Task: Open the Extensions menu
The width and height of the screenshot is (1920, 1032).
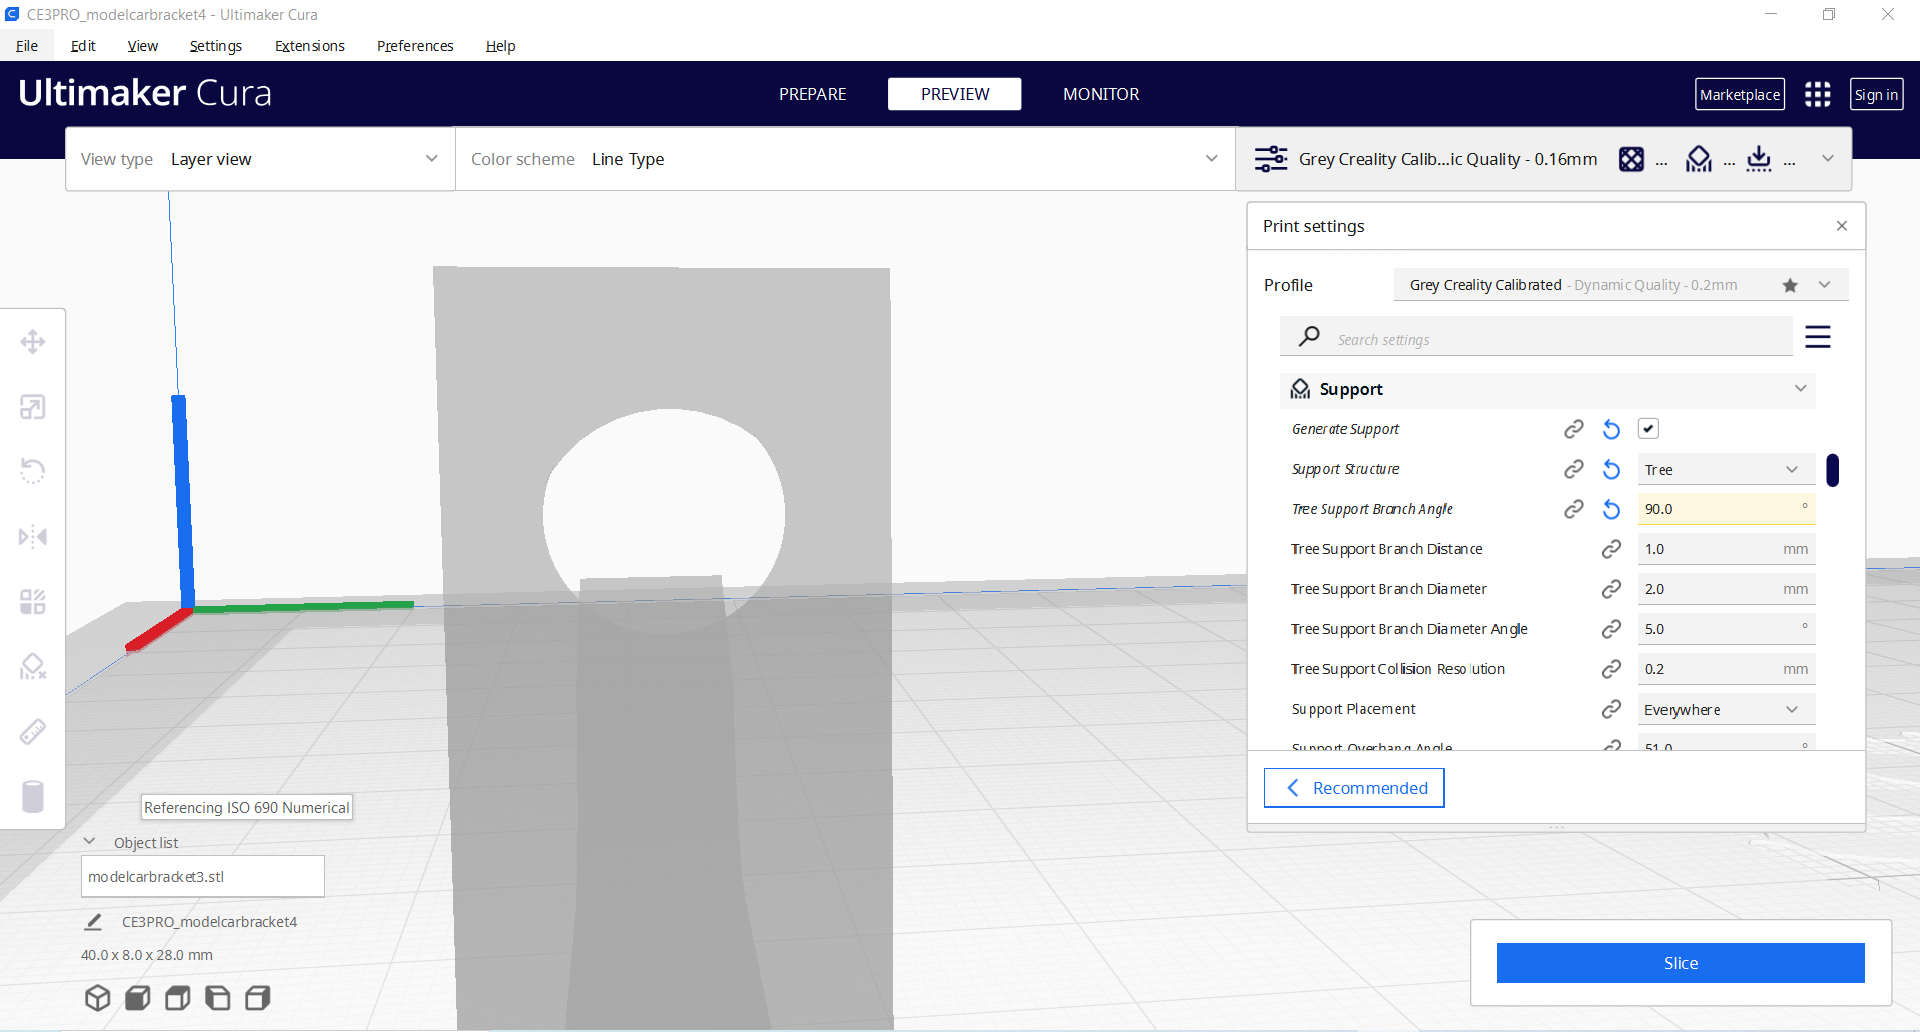Action: 309,46
